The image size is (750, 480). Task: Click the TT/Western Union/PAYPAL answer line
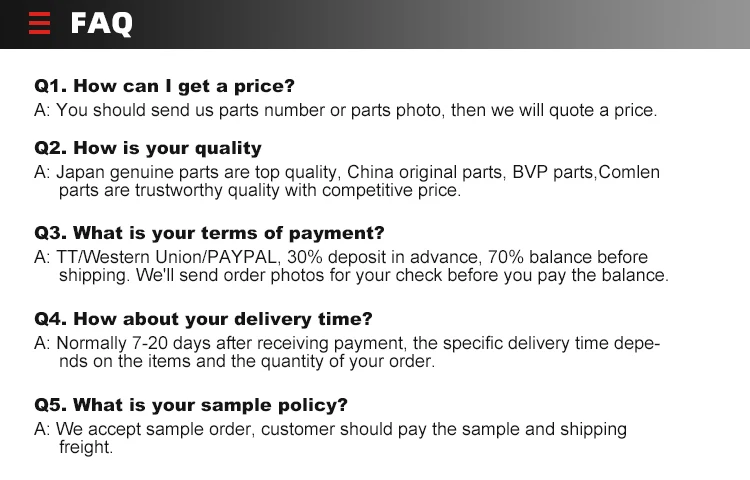pyautogui.click(x=341, y=257)
